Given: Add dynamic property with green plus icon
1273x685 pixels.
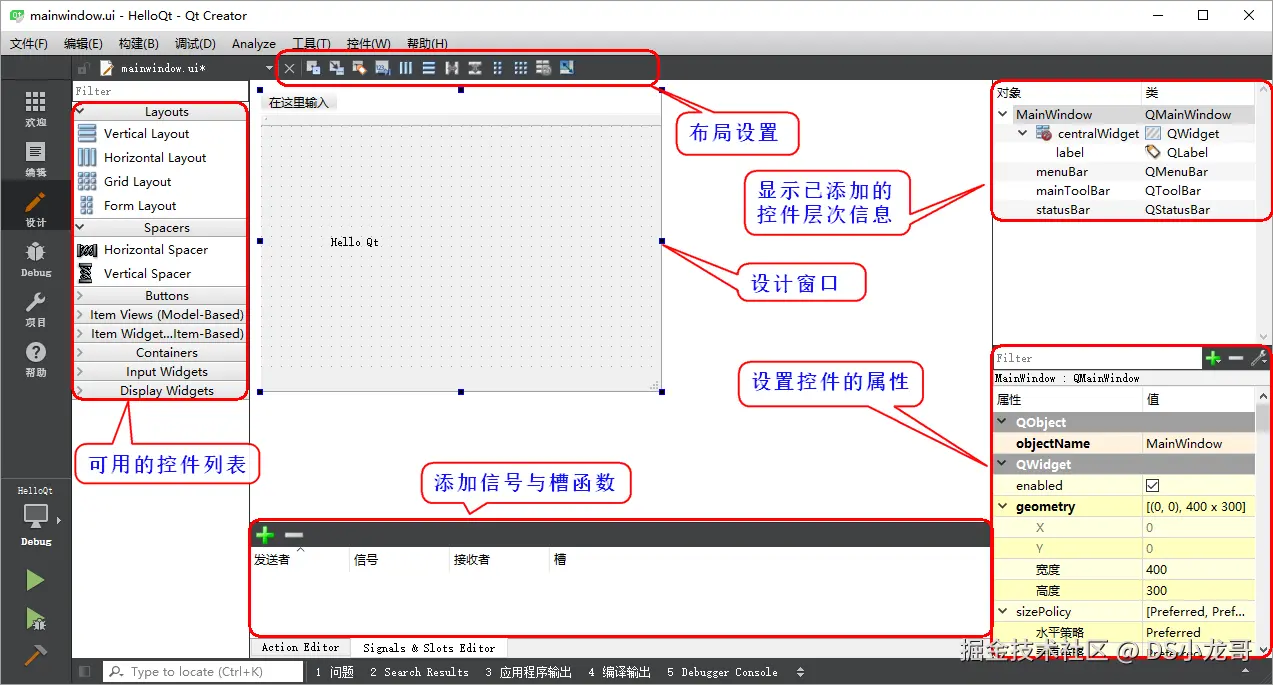Looking at the screenshot, I should pos(1213,358).
